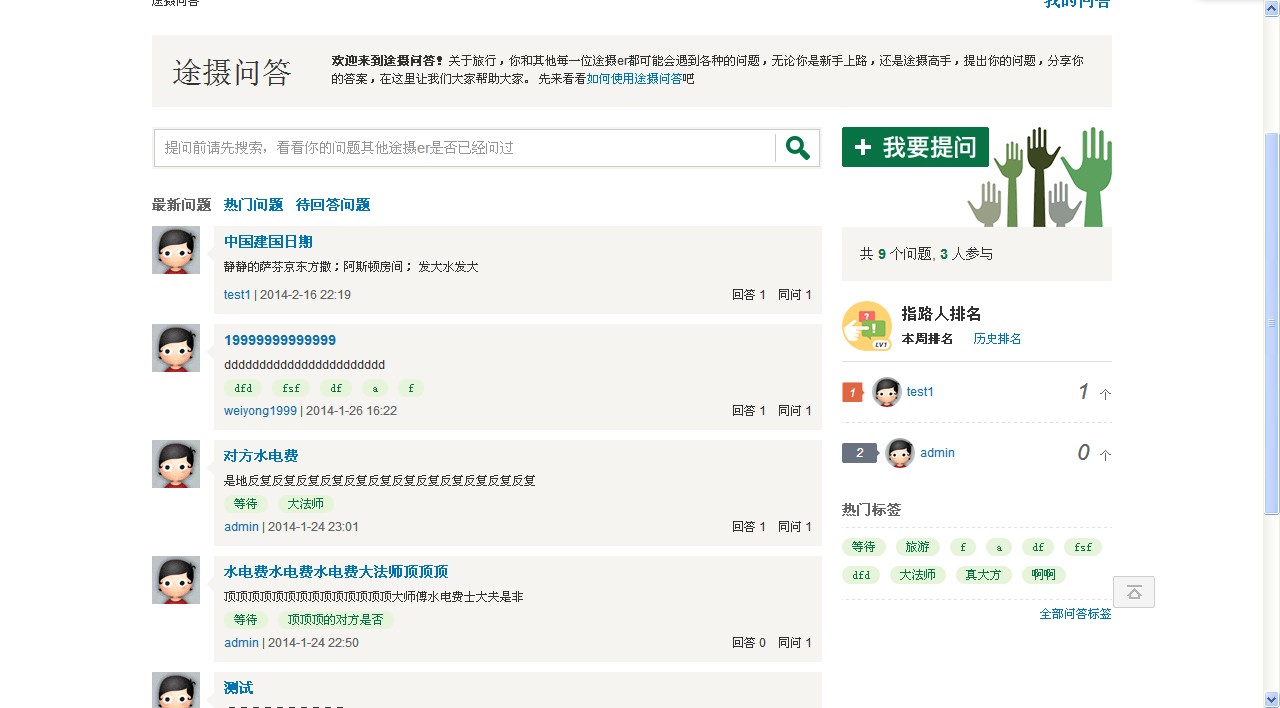Select hot tag dfd in 热门标签
This screenshot has height=708, width=1280.
[x=861, y=575]
